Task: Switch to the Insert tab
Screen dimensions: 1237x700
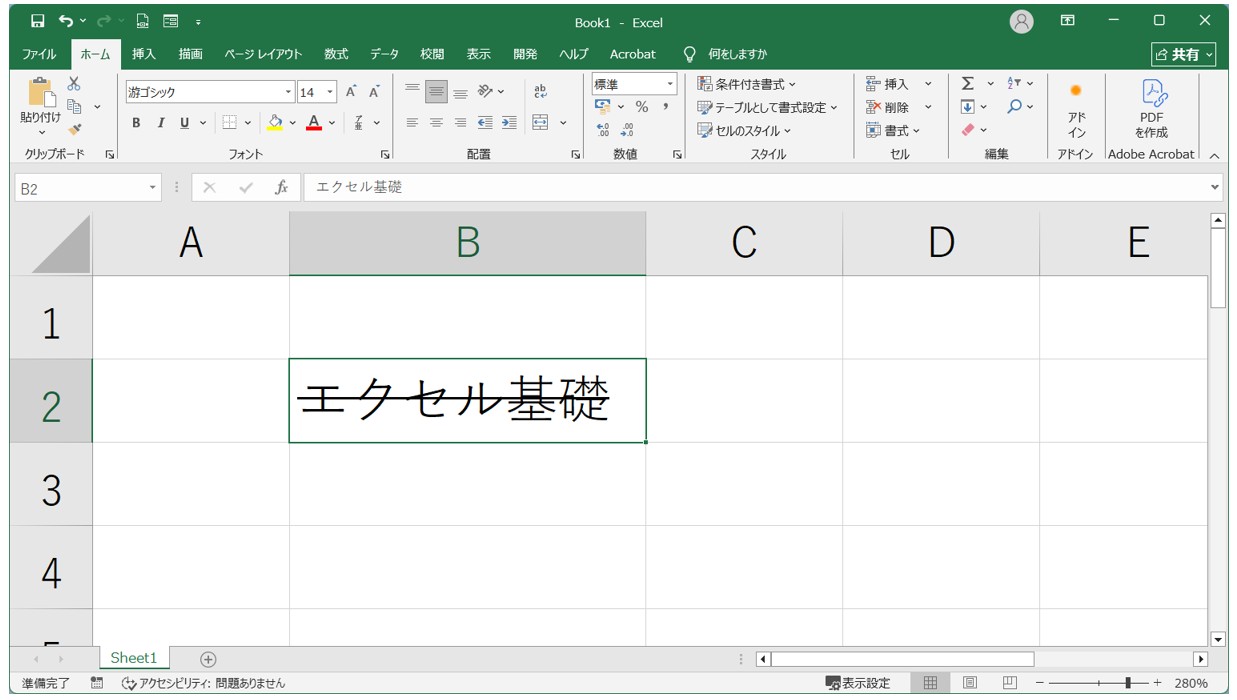Action: pyautogui.click(x=144, y=54)
